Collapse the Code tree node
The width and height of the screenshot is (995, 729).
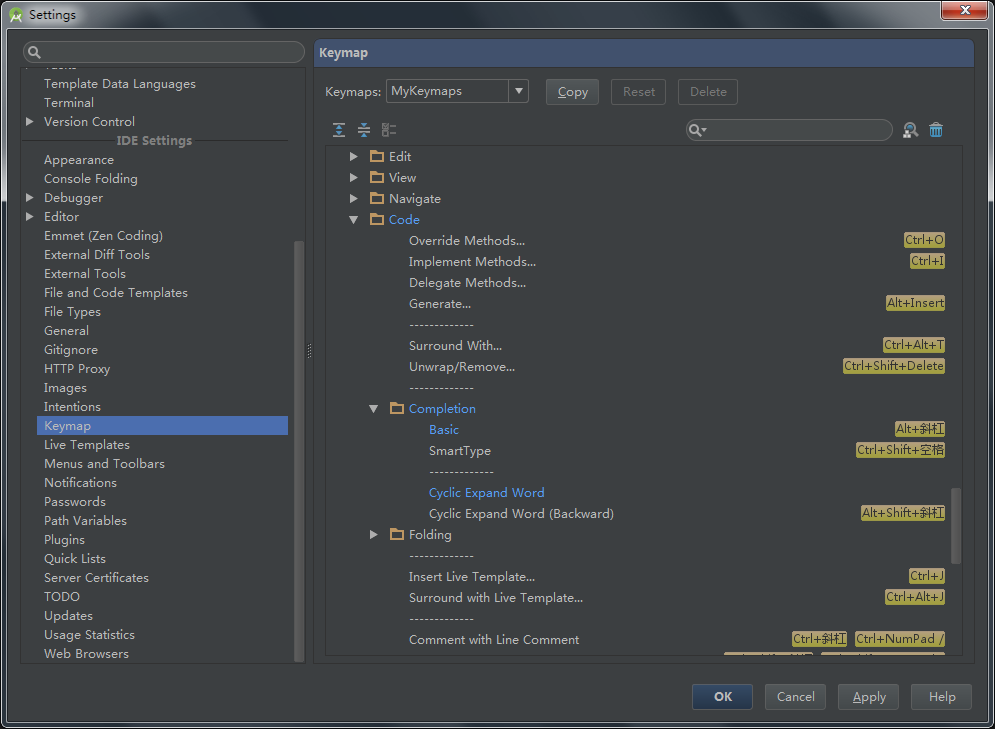[354, 220]
